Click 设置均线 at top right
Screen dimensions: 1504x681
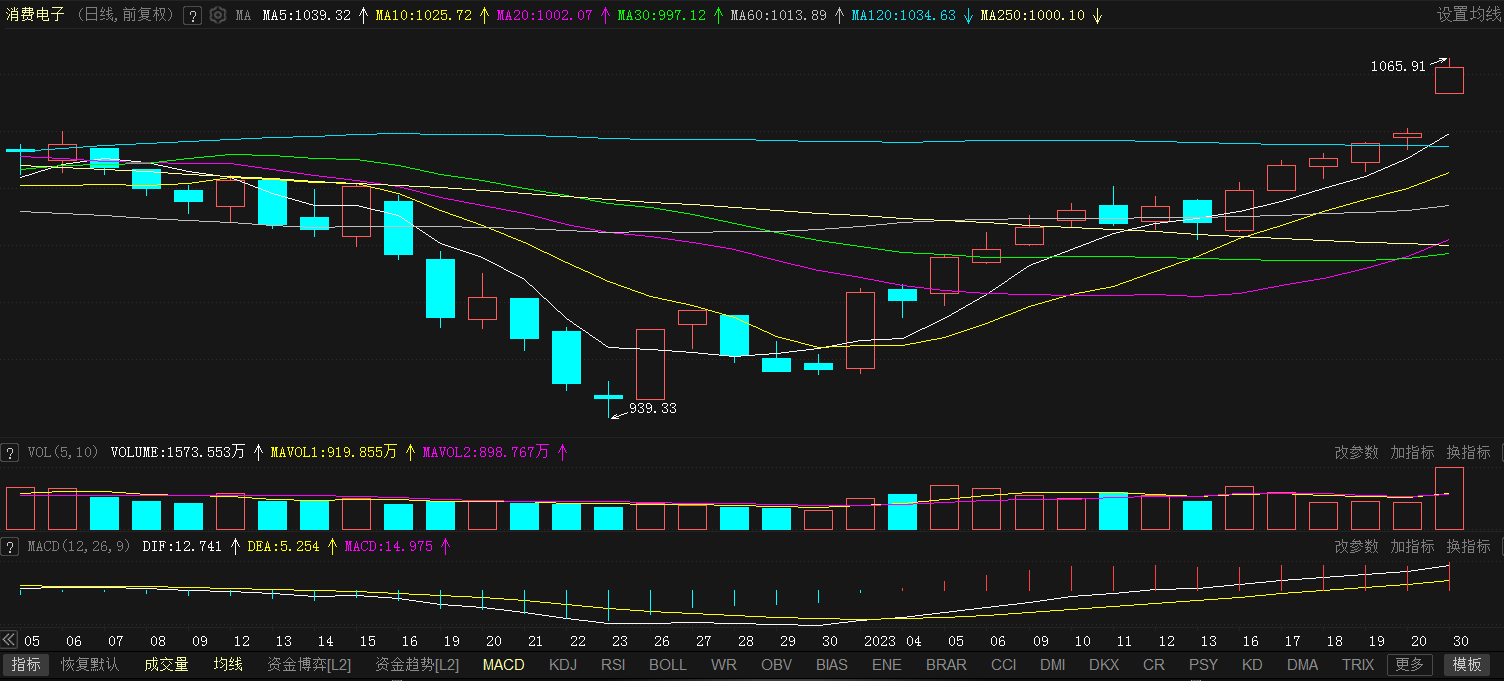tap(1468, 15)
